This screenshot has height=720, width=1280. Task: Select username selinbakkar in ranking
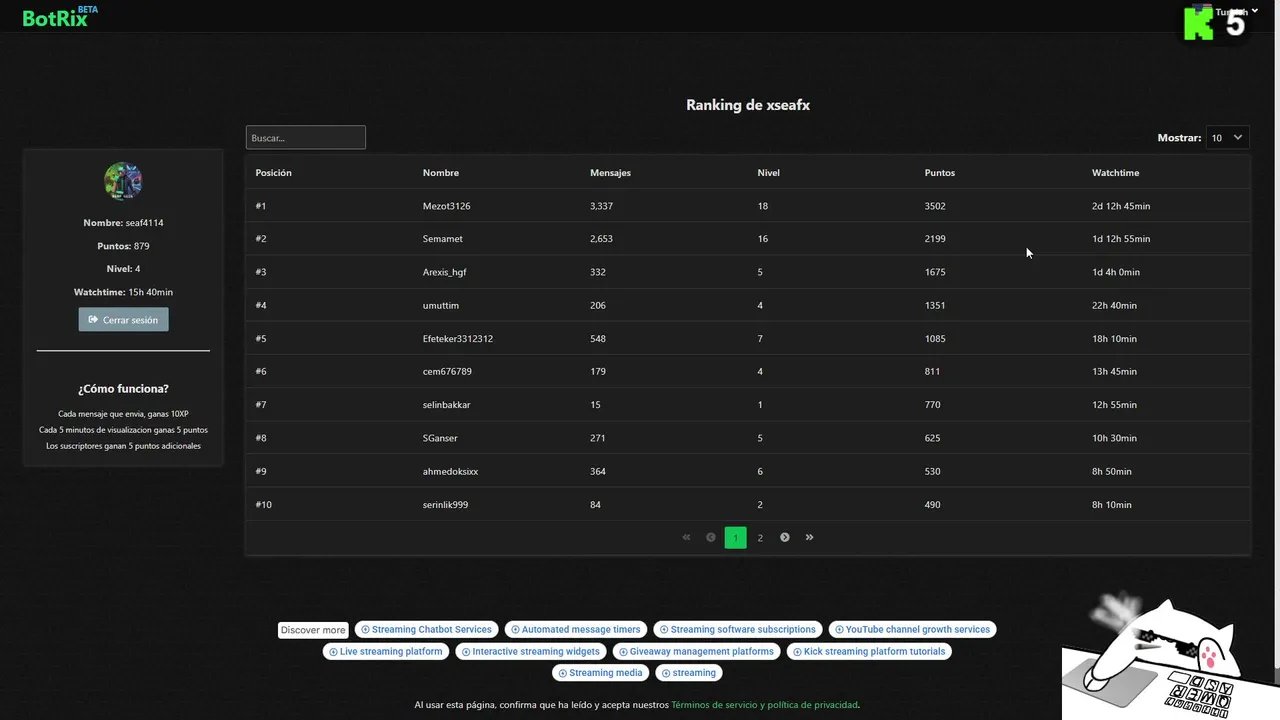447,405
